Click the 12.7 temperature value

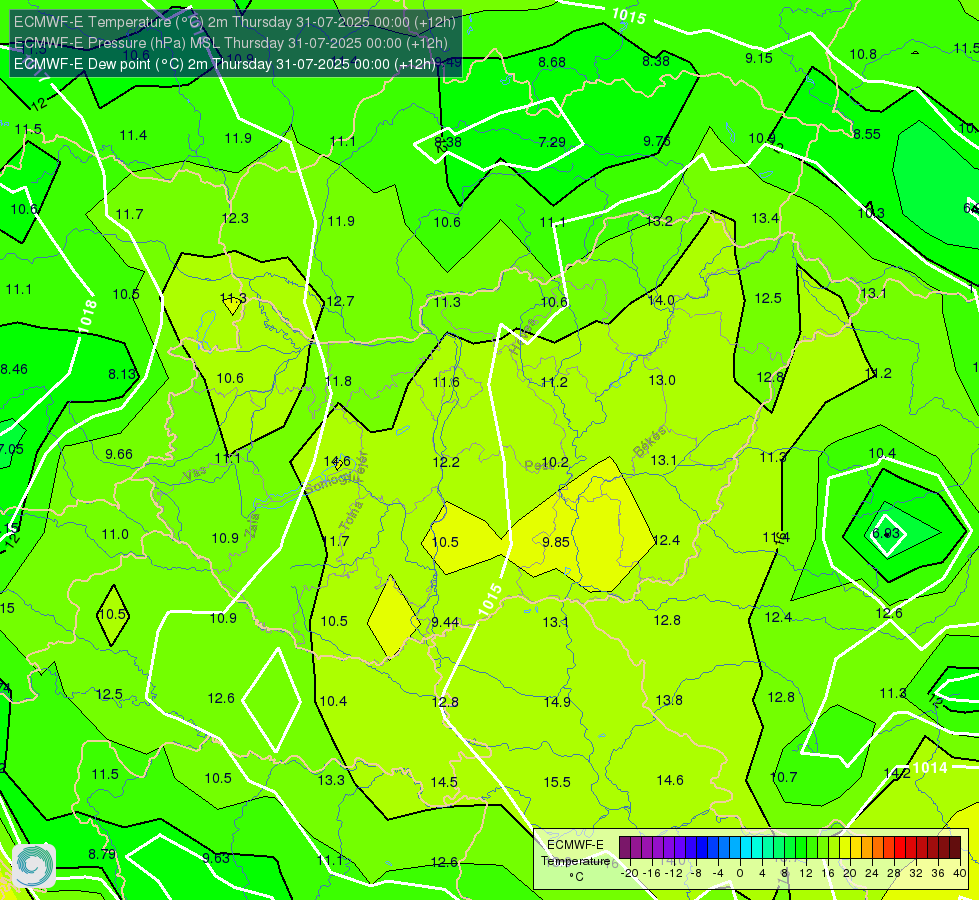(x=340, y=301)
